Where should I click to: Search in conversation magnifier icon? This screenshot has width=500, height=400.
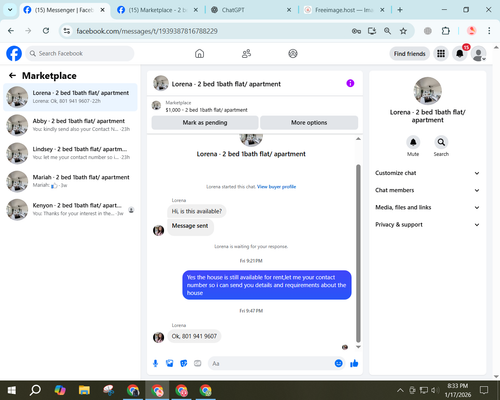[x=441, y=142]
